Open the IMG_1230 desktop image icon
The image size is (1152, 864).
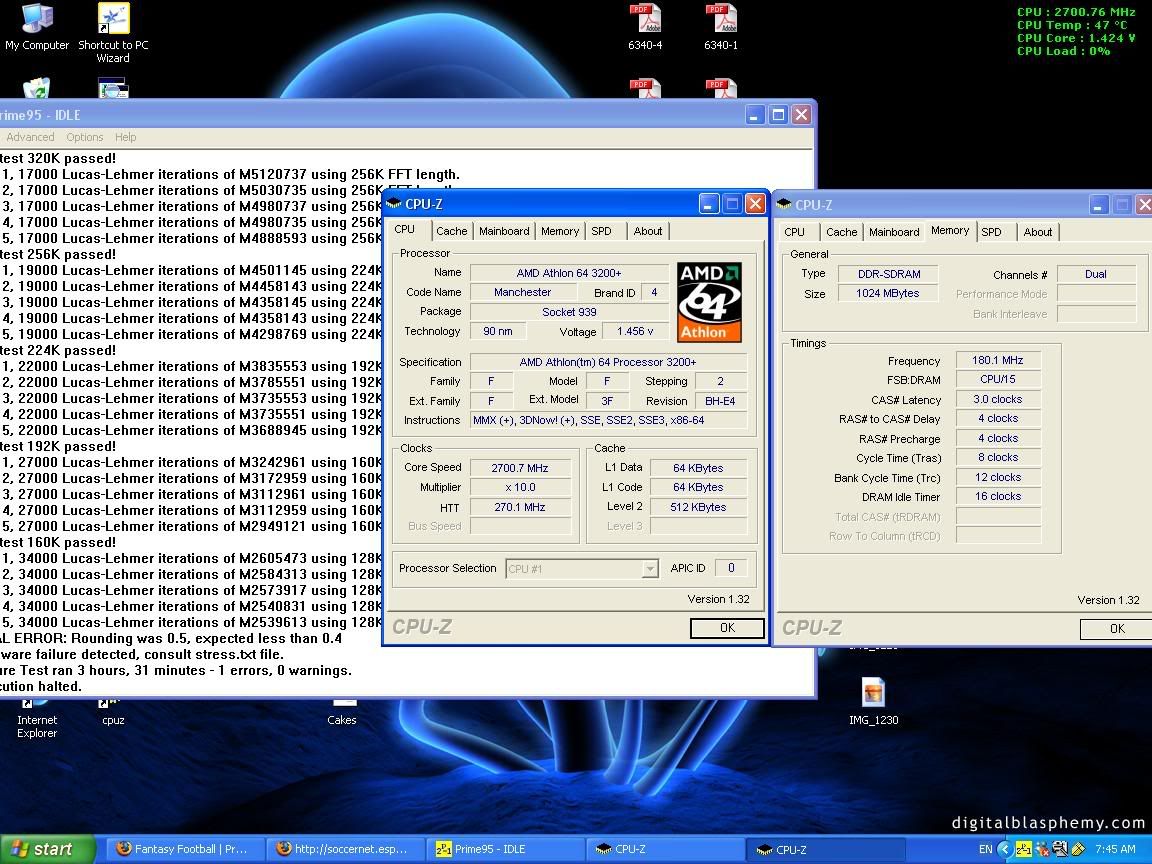873,693
